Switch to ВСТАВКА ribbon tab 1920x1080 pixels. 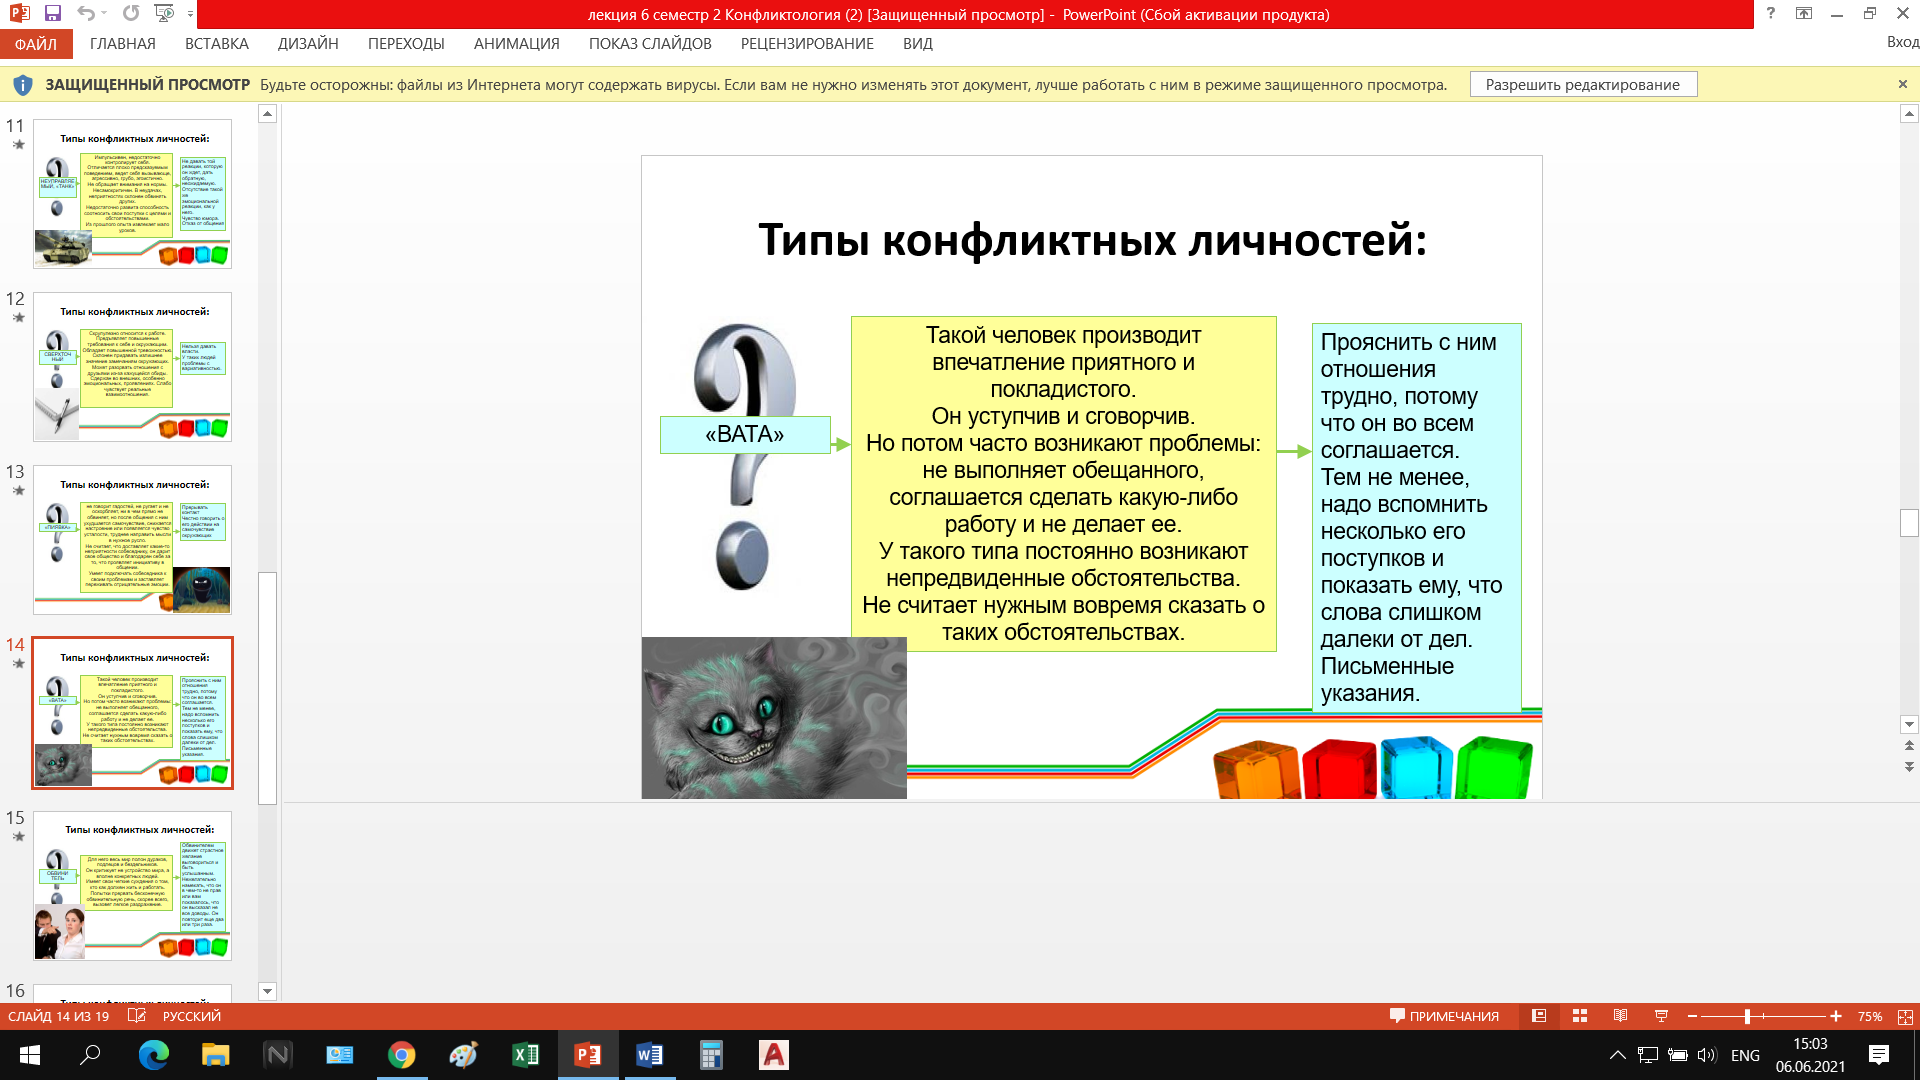coord(217,44)
